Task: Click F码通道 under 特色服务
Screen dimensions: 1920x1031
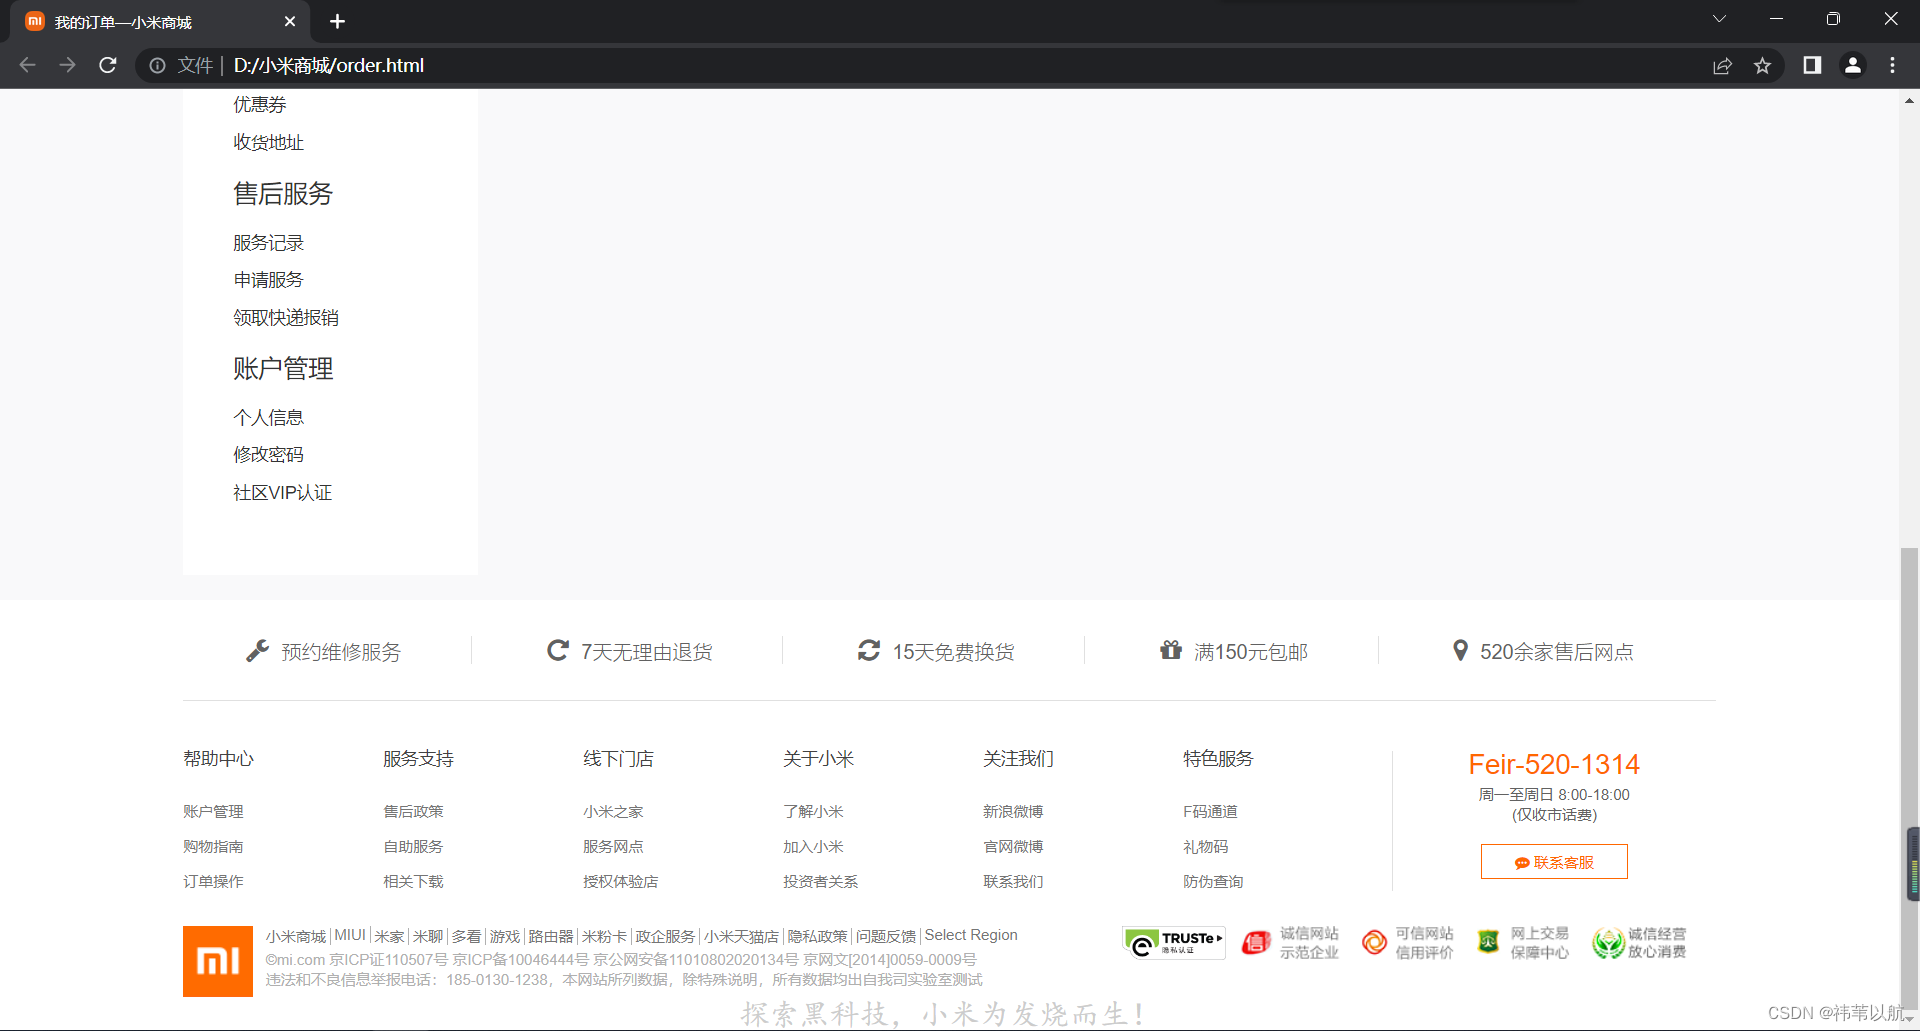Action: [x=1210, y=811]
